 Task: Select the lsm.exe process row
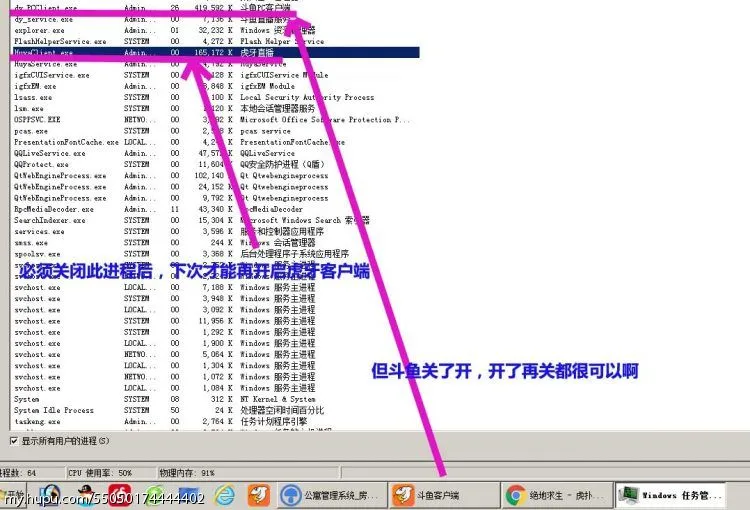coord(215,109)
